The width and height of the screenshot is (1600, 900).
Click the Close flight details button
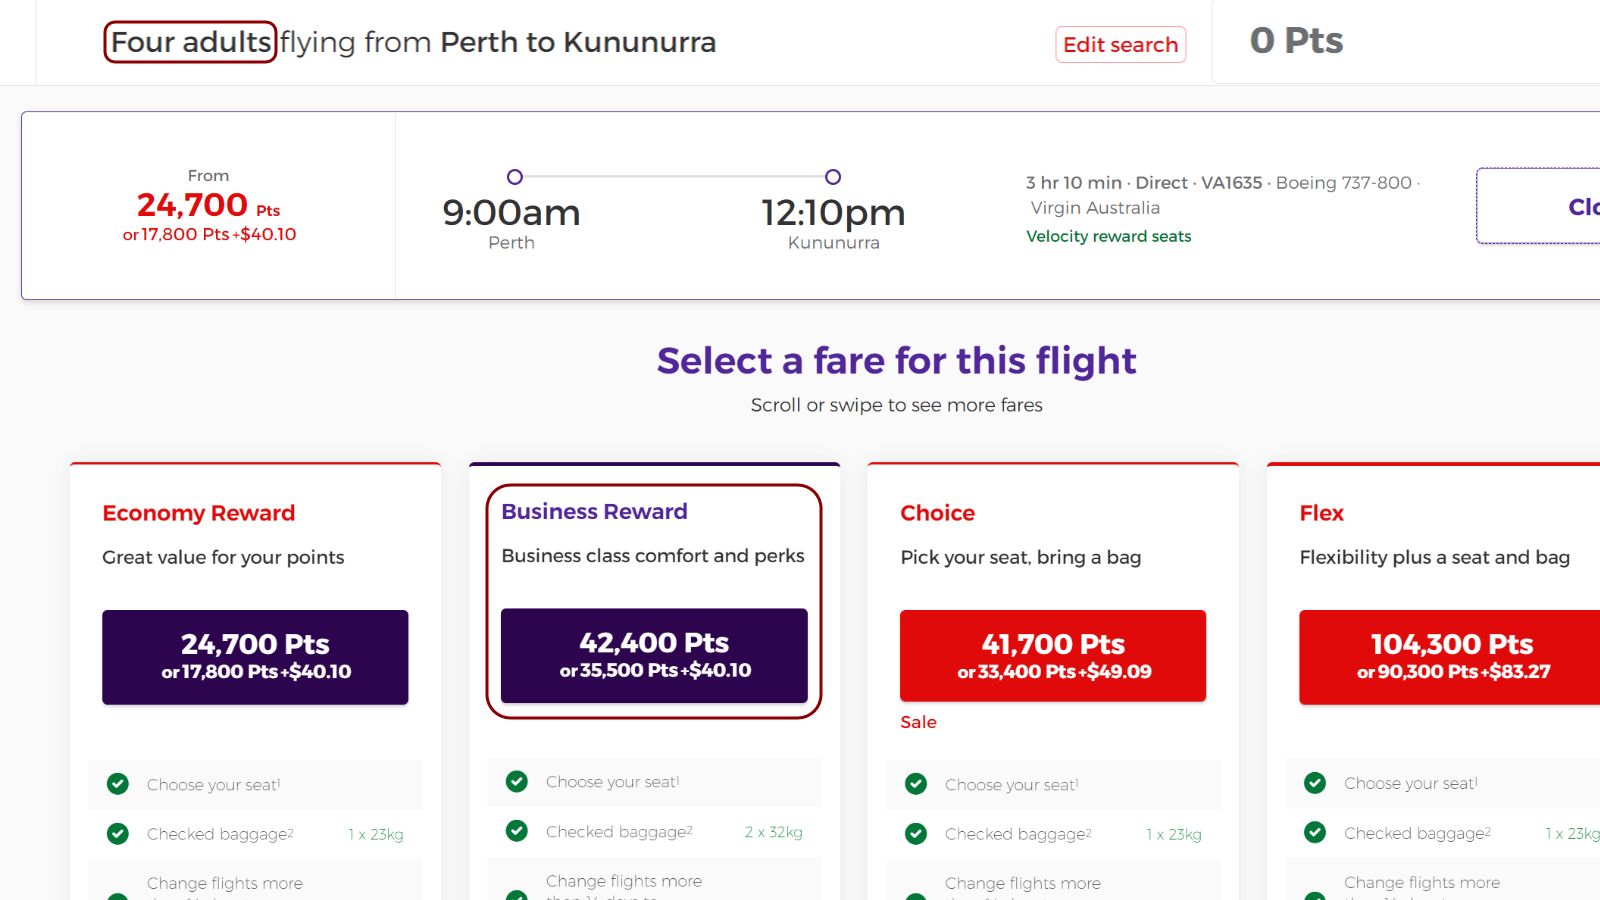point(1538,206)
